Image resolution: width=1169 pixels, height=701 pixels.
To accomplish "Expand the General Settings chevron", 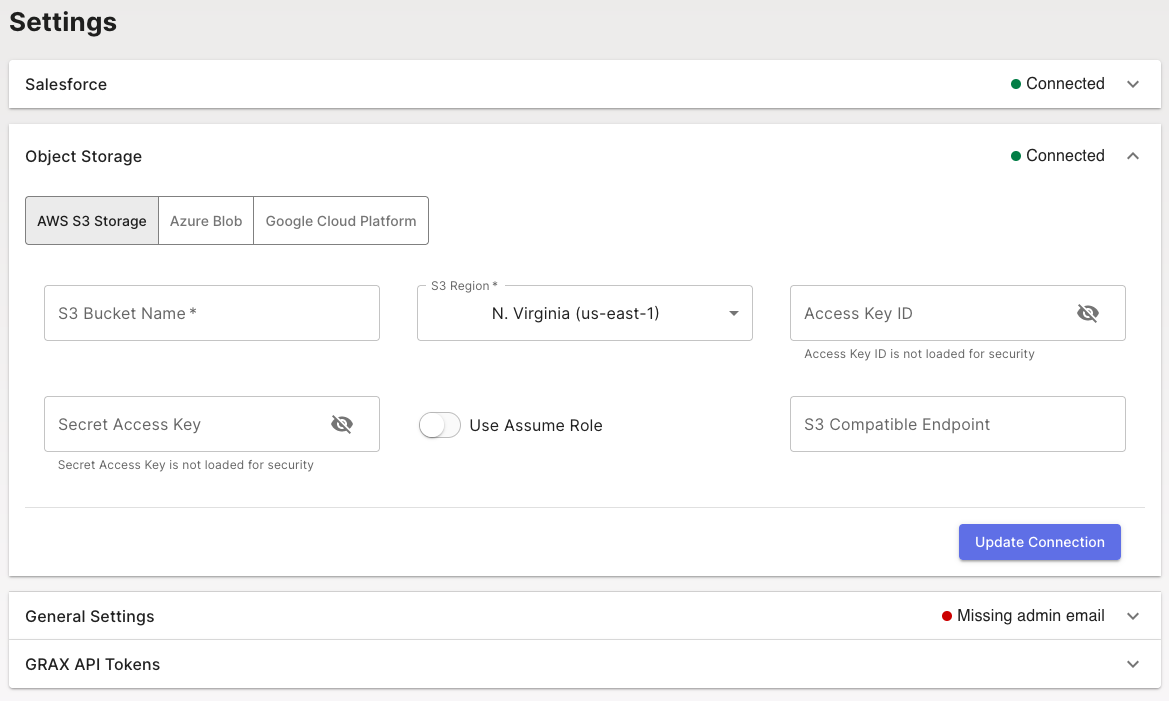I will click(x=1133, y=616).
